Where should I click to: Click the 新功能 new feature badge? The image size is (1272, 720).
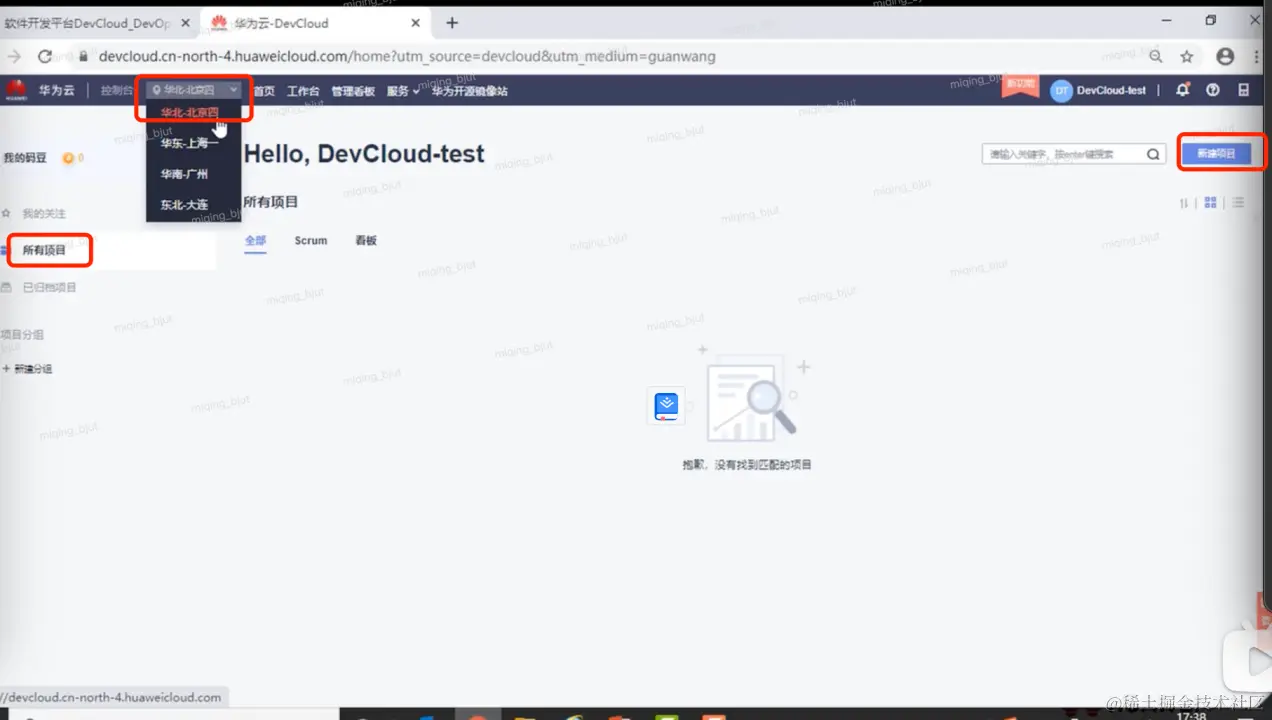[1021, 87]
